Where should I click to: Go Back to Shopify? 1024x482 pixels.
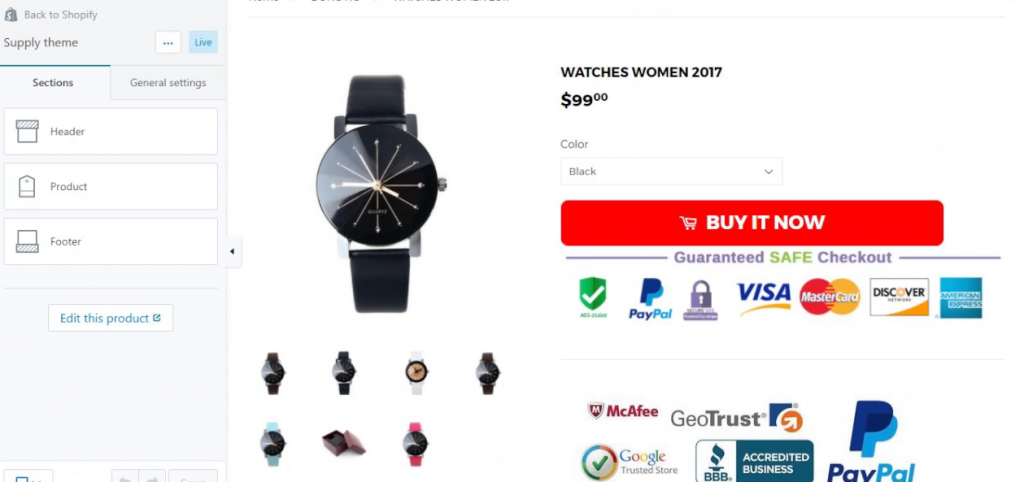(61, 14)
